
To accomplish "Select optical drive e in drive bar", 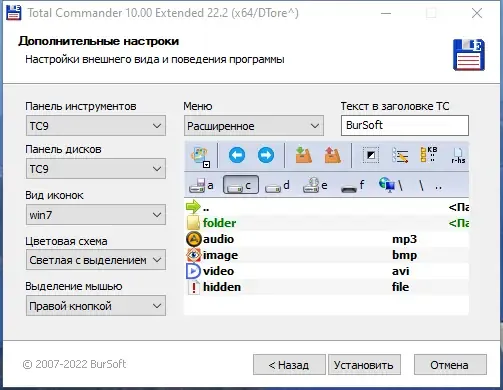I will click(x=315, y=185).
